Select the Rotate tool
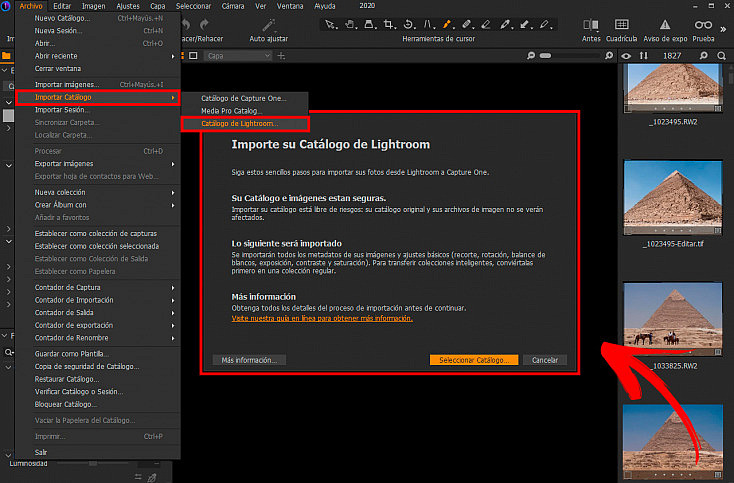Image resolution: width=734 pixels, height=483 pixels. (408, 24)
